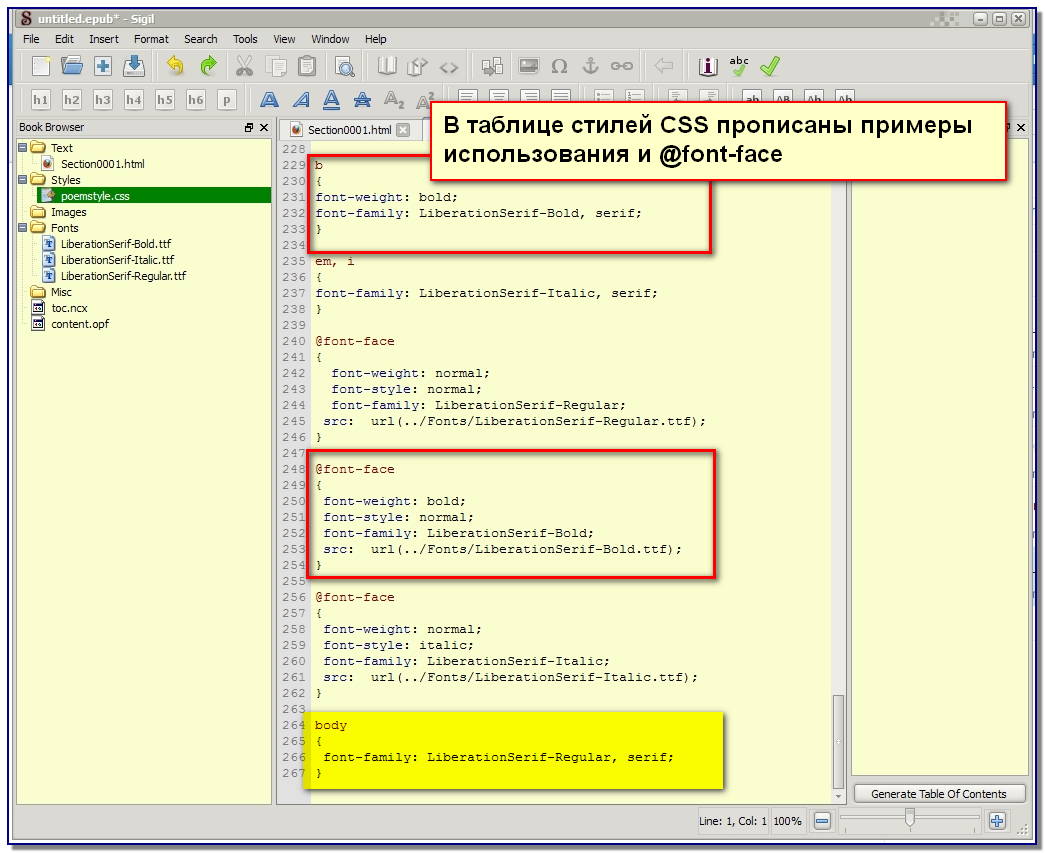The width and height of the screenshot is (1045, 853).
Task: Apply Heading 5 with h5 button
Action: 165,100
